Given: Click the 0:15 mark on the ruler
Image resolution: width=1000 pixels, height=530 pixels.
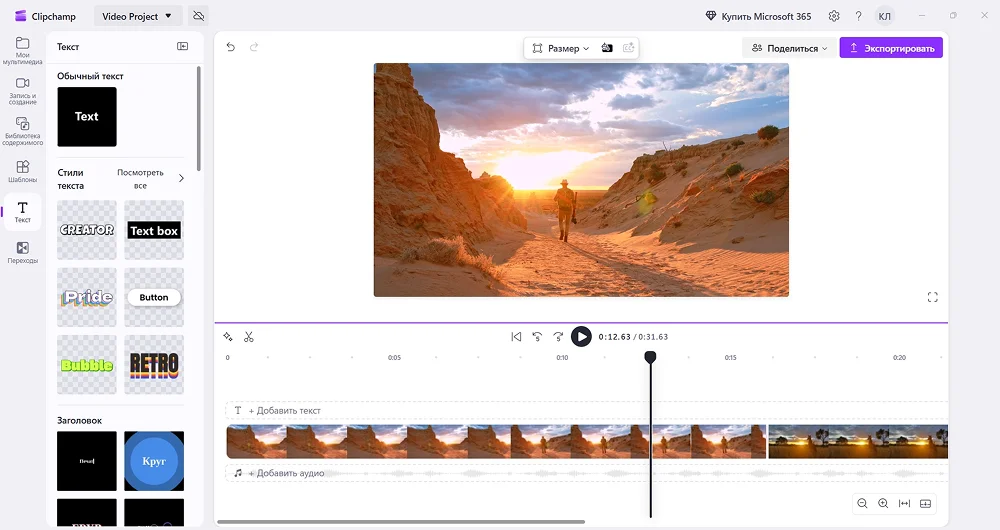Looking at the screenshot, I should (730, 358).
